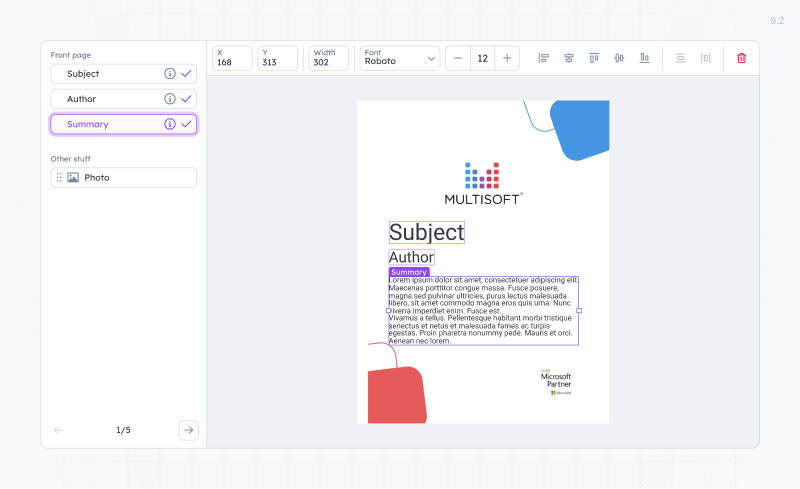Click the Photo item's drag handle dots
The height and width of the screenshot is (489, 800).
coord(59,178)
